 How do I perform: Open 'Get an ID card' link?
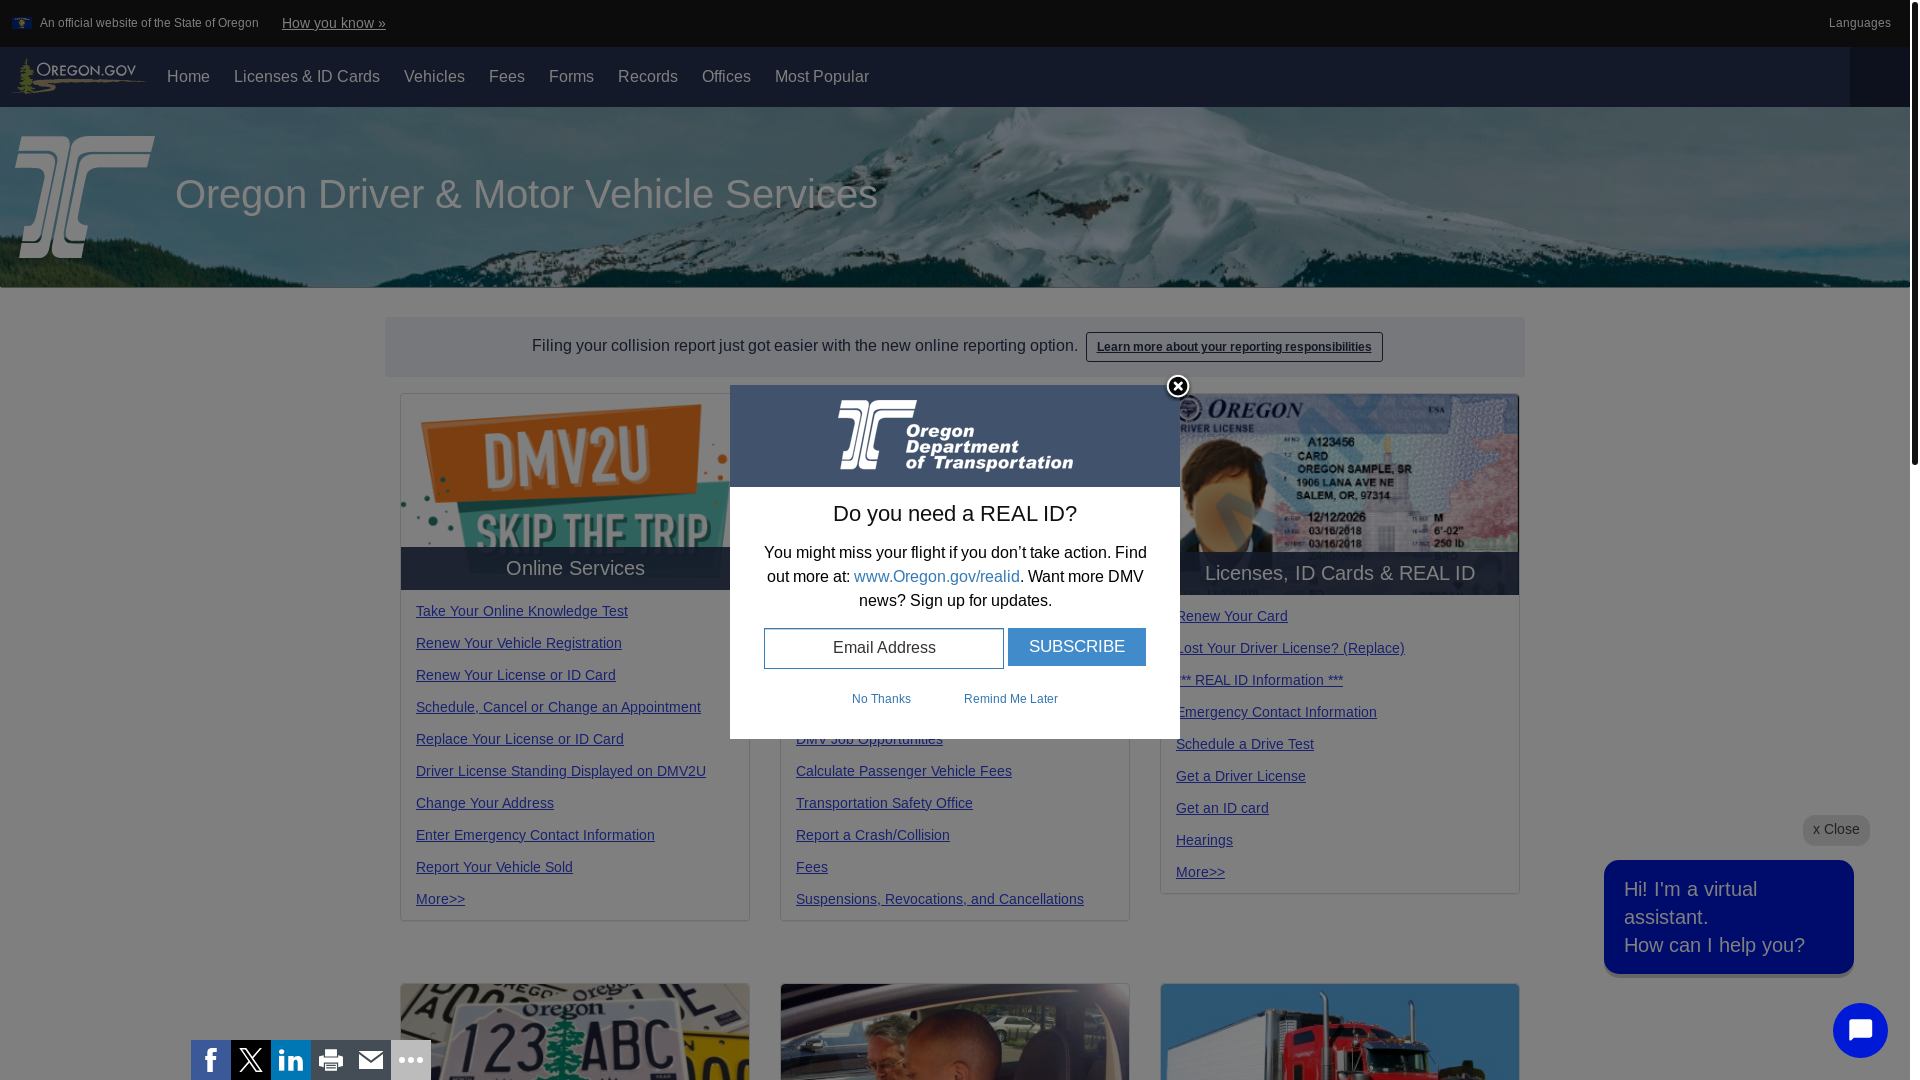click(1222, 808)
